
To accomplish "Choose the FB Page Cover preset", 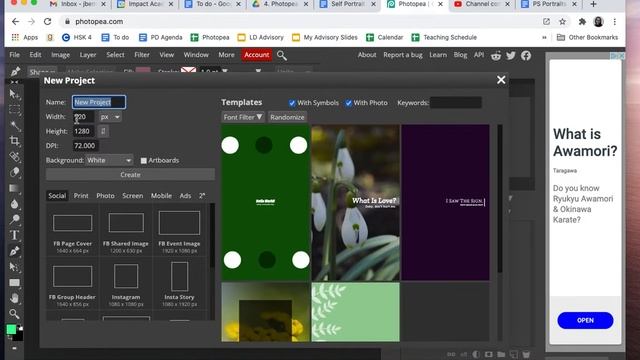I will point(72,230).
